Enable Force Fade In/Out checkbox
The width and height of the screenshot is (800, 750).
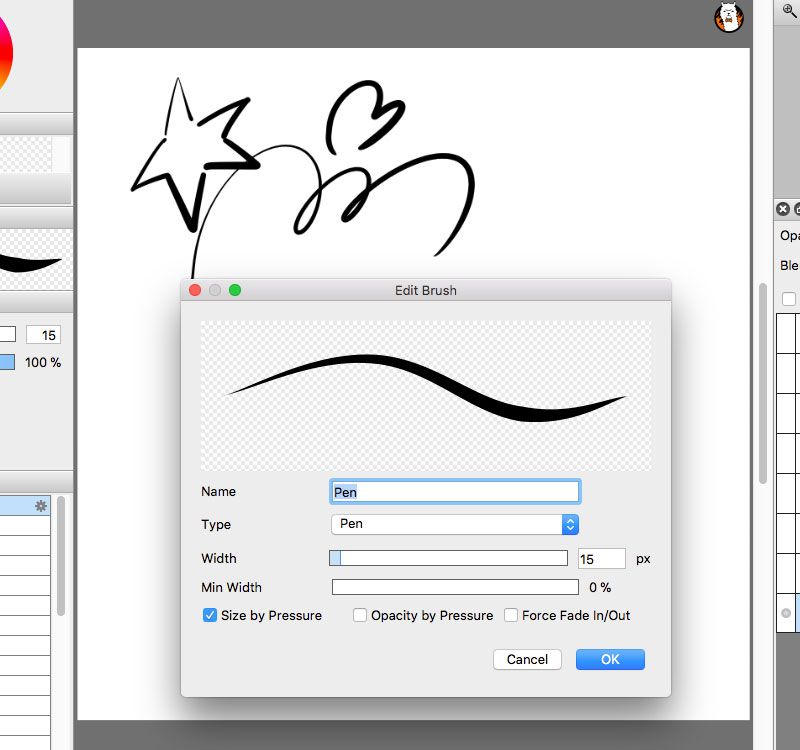click(x=511, y=615)
